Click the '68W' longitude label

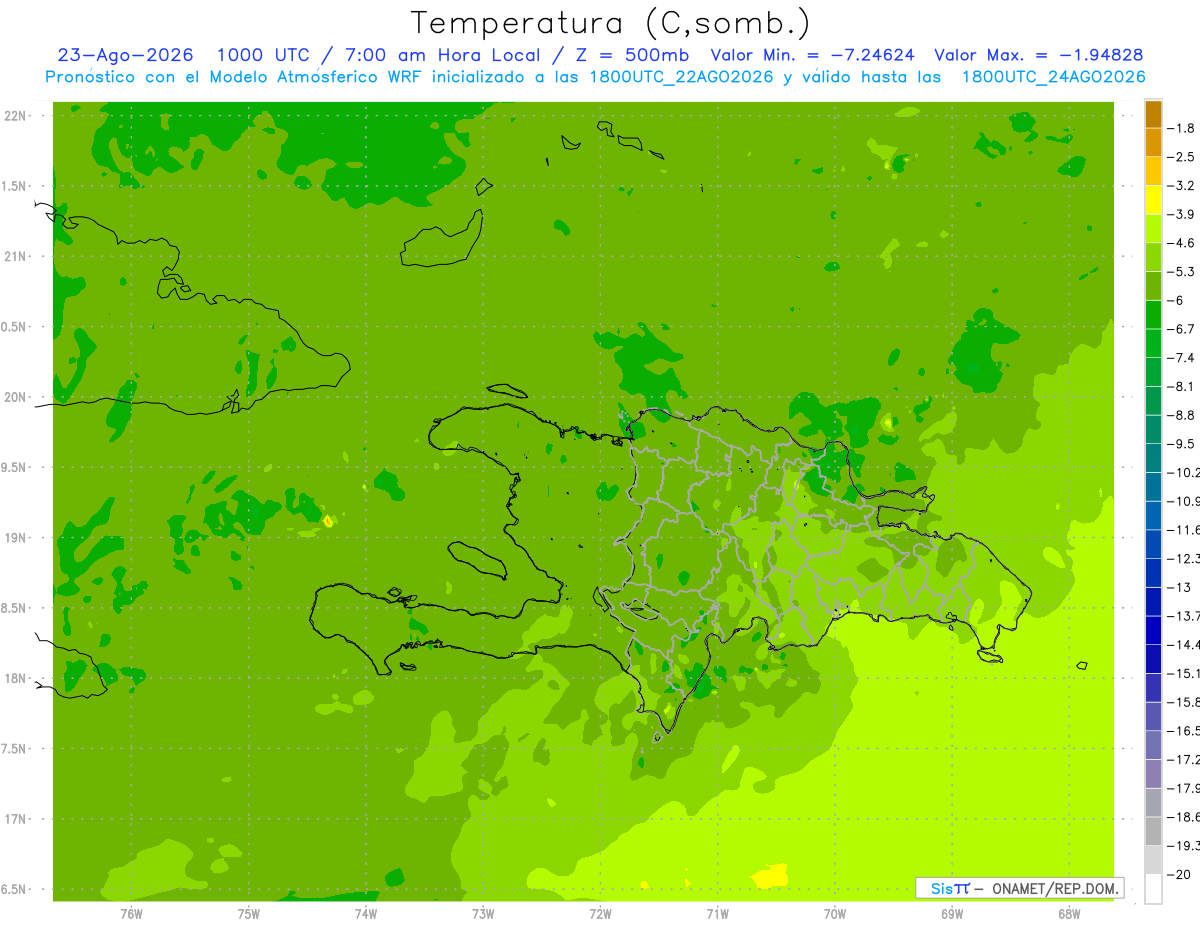pos(1069,914)
